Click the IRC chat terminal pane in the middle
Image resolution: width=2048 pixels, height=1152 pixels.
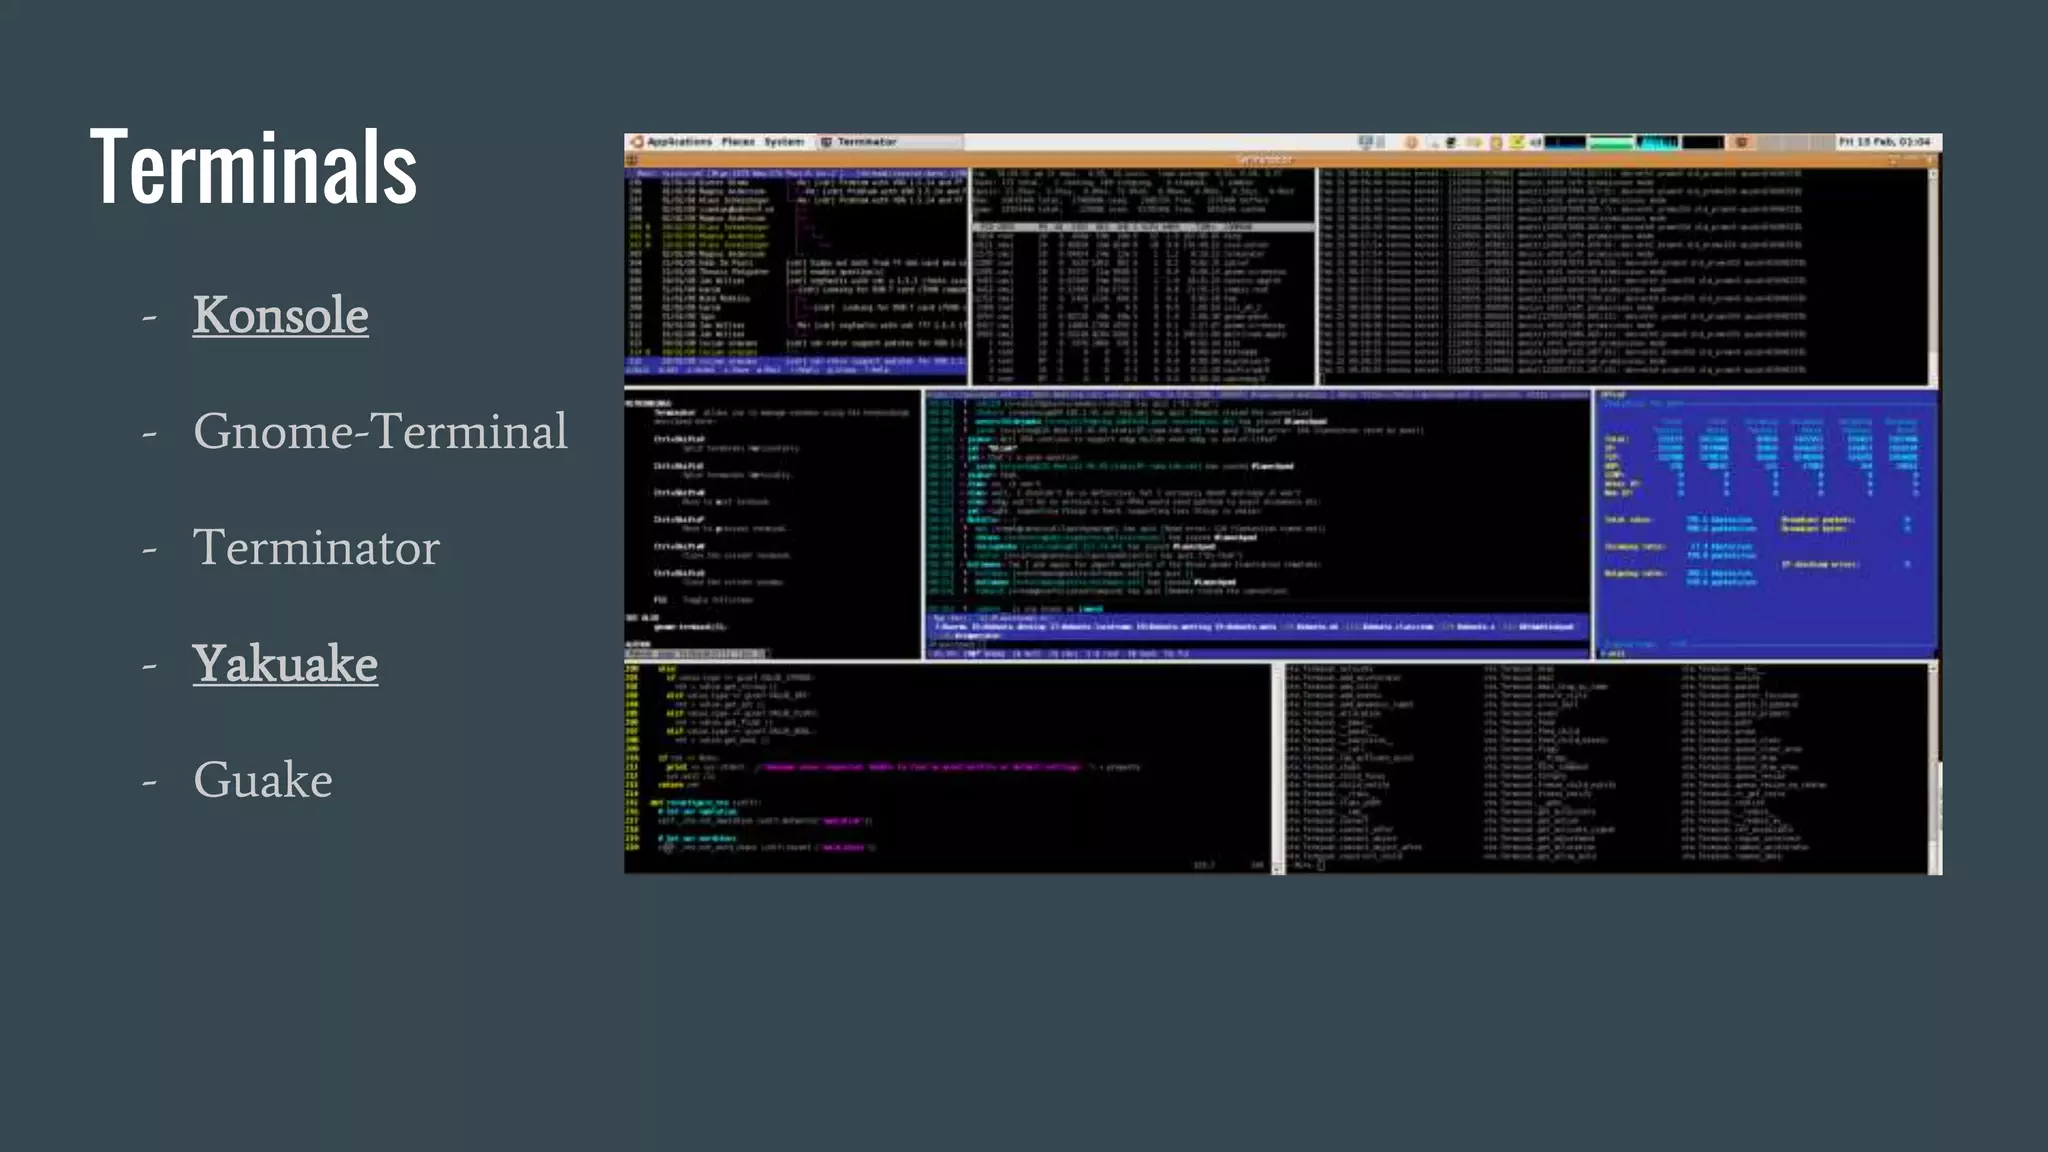click(x=1257, y=524)
